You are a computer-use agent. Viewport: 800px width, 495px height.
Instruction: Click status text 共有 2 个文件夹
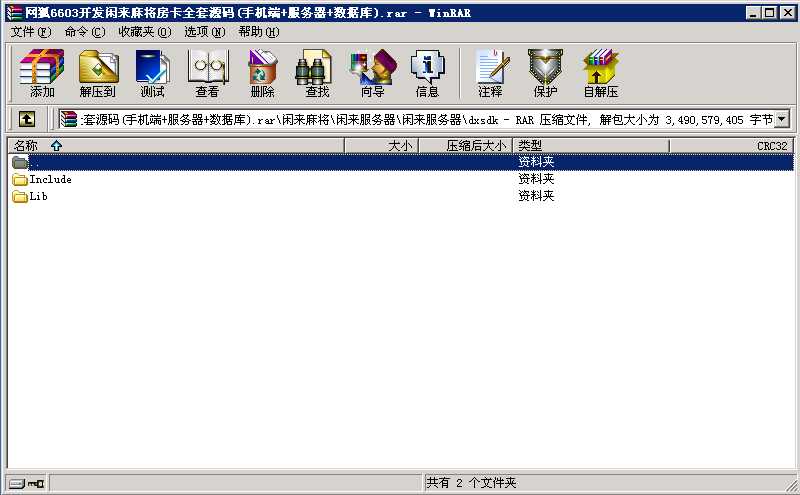click(471, 483)
